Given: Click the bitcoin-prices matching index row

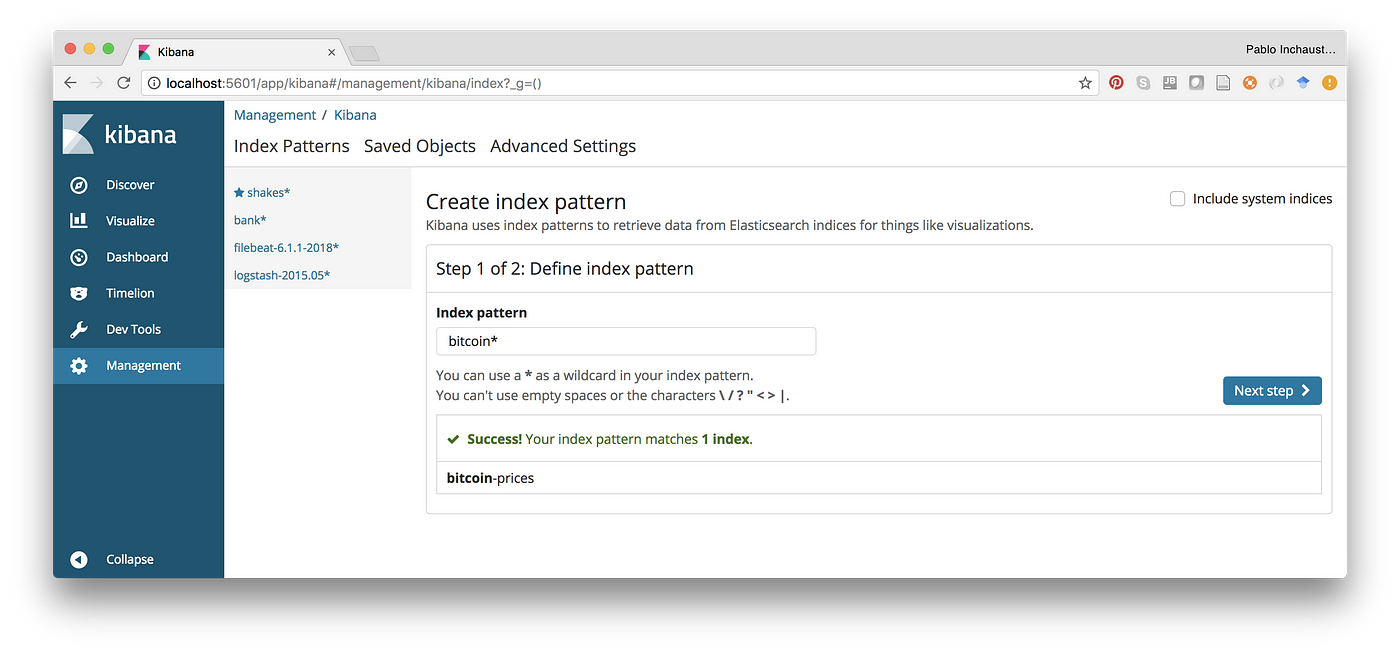Looking at the screenshot, I should click(879, 478).
